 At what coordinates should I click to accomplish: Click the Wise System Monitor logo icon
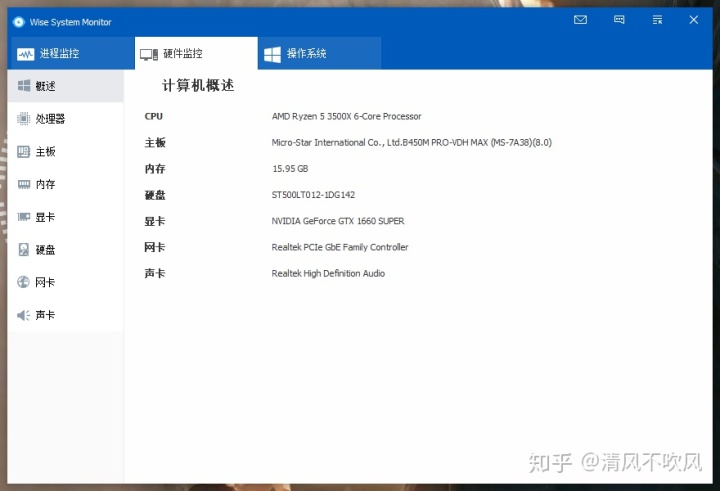19,22
